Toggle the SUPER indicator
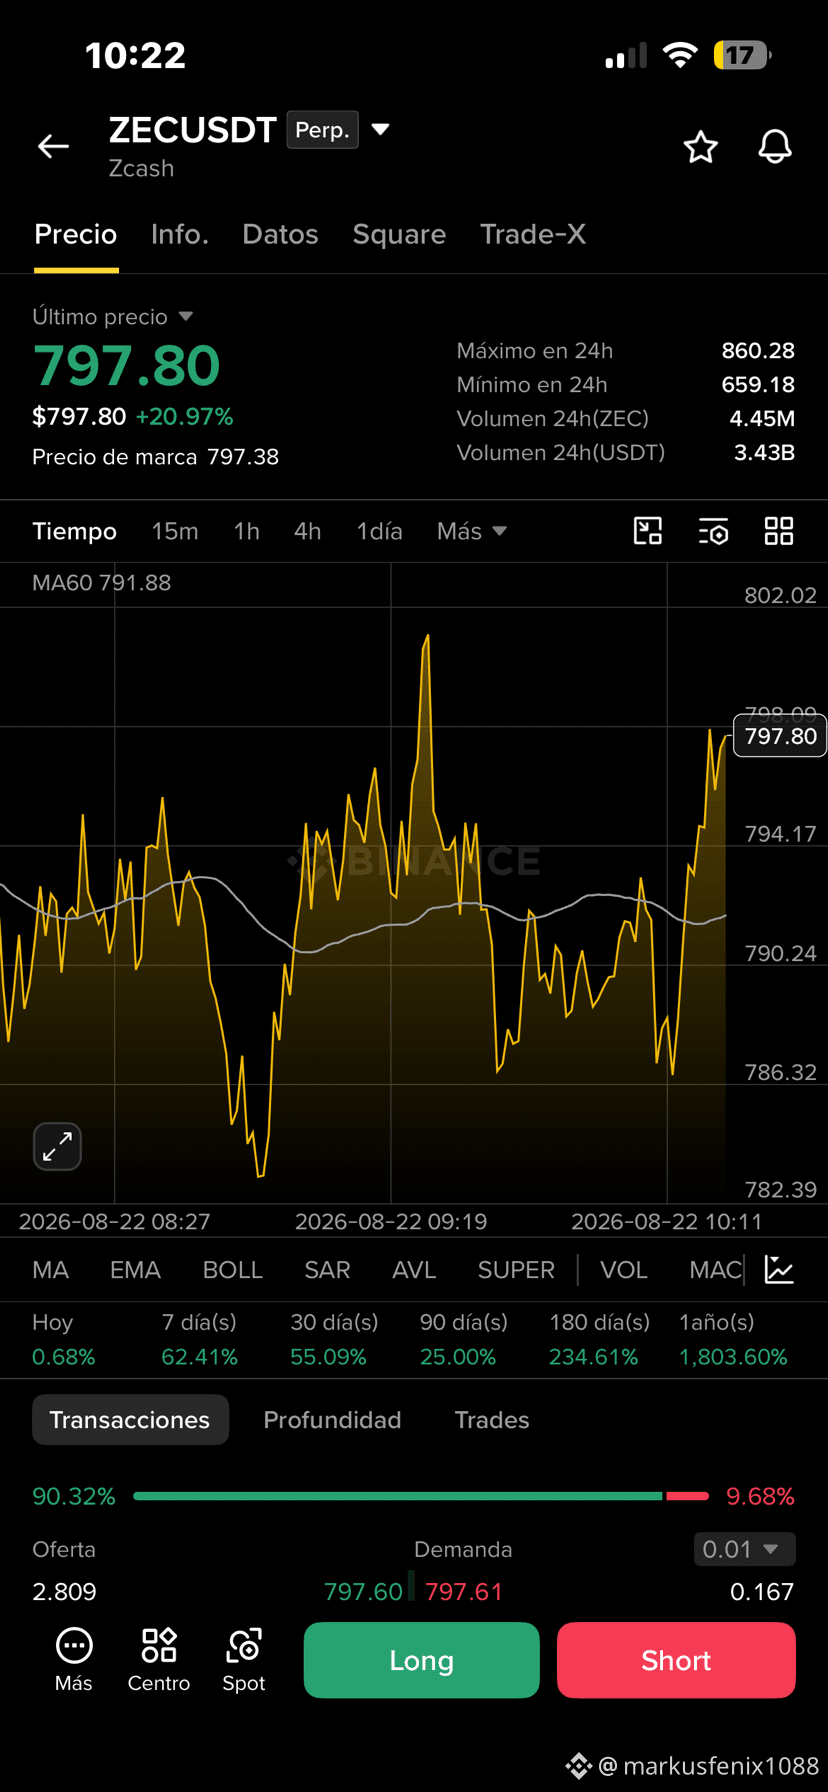 point(516,1270)
